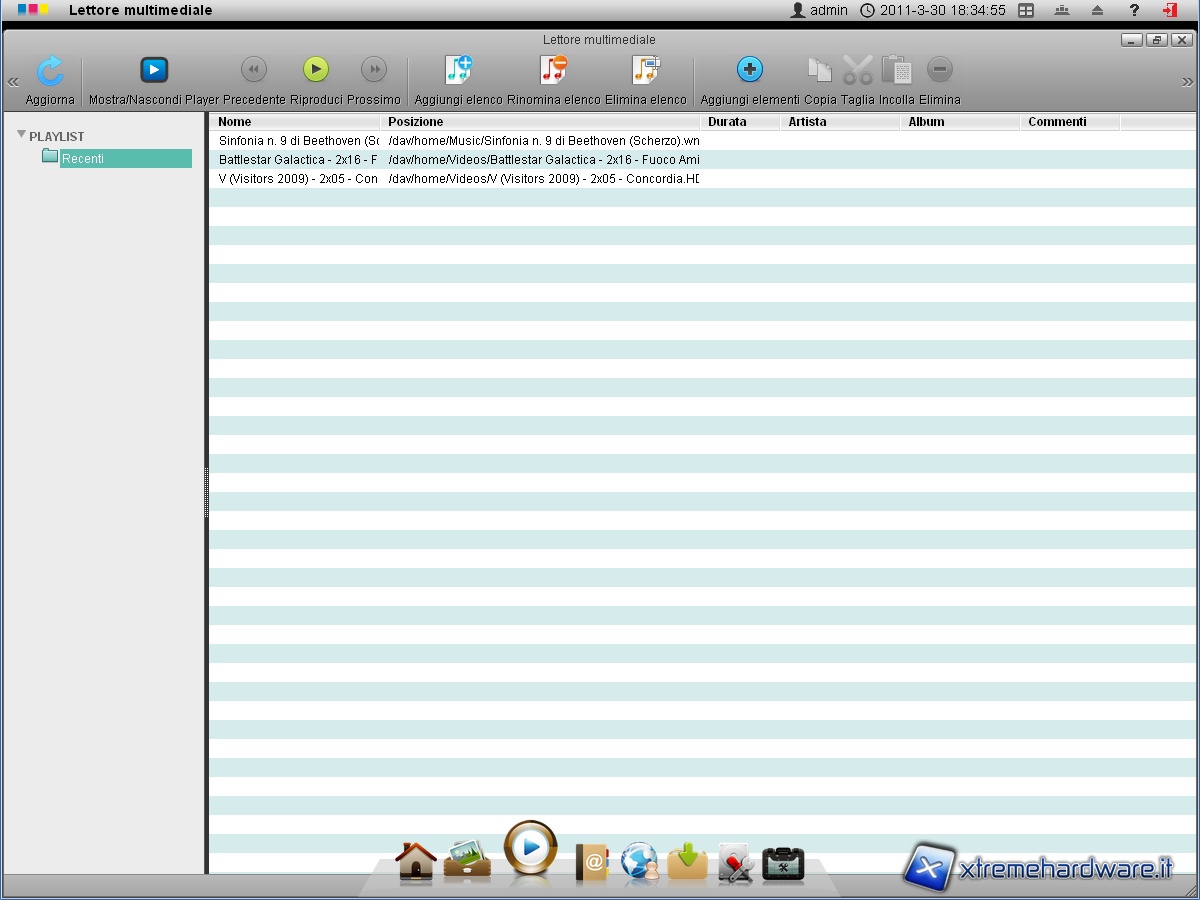This screenshot has height=900, width=1200.
Task: Click the Rinomina elenco icon
Action: click(x=553, y=70)
